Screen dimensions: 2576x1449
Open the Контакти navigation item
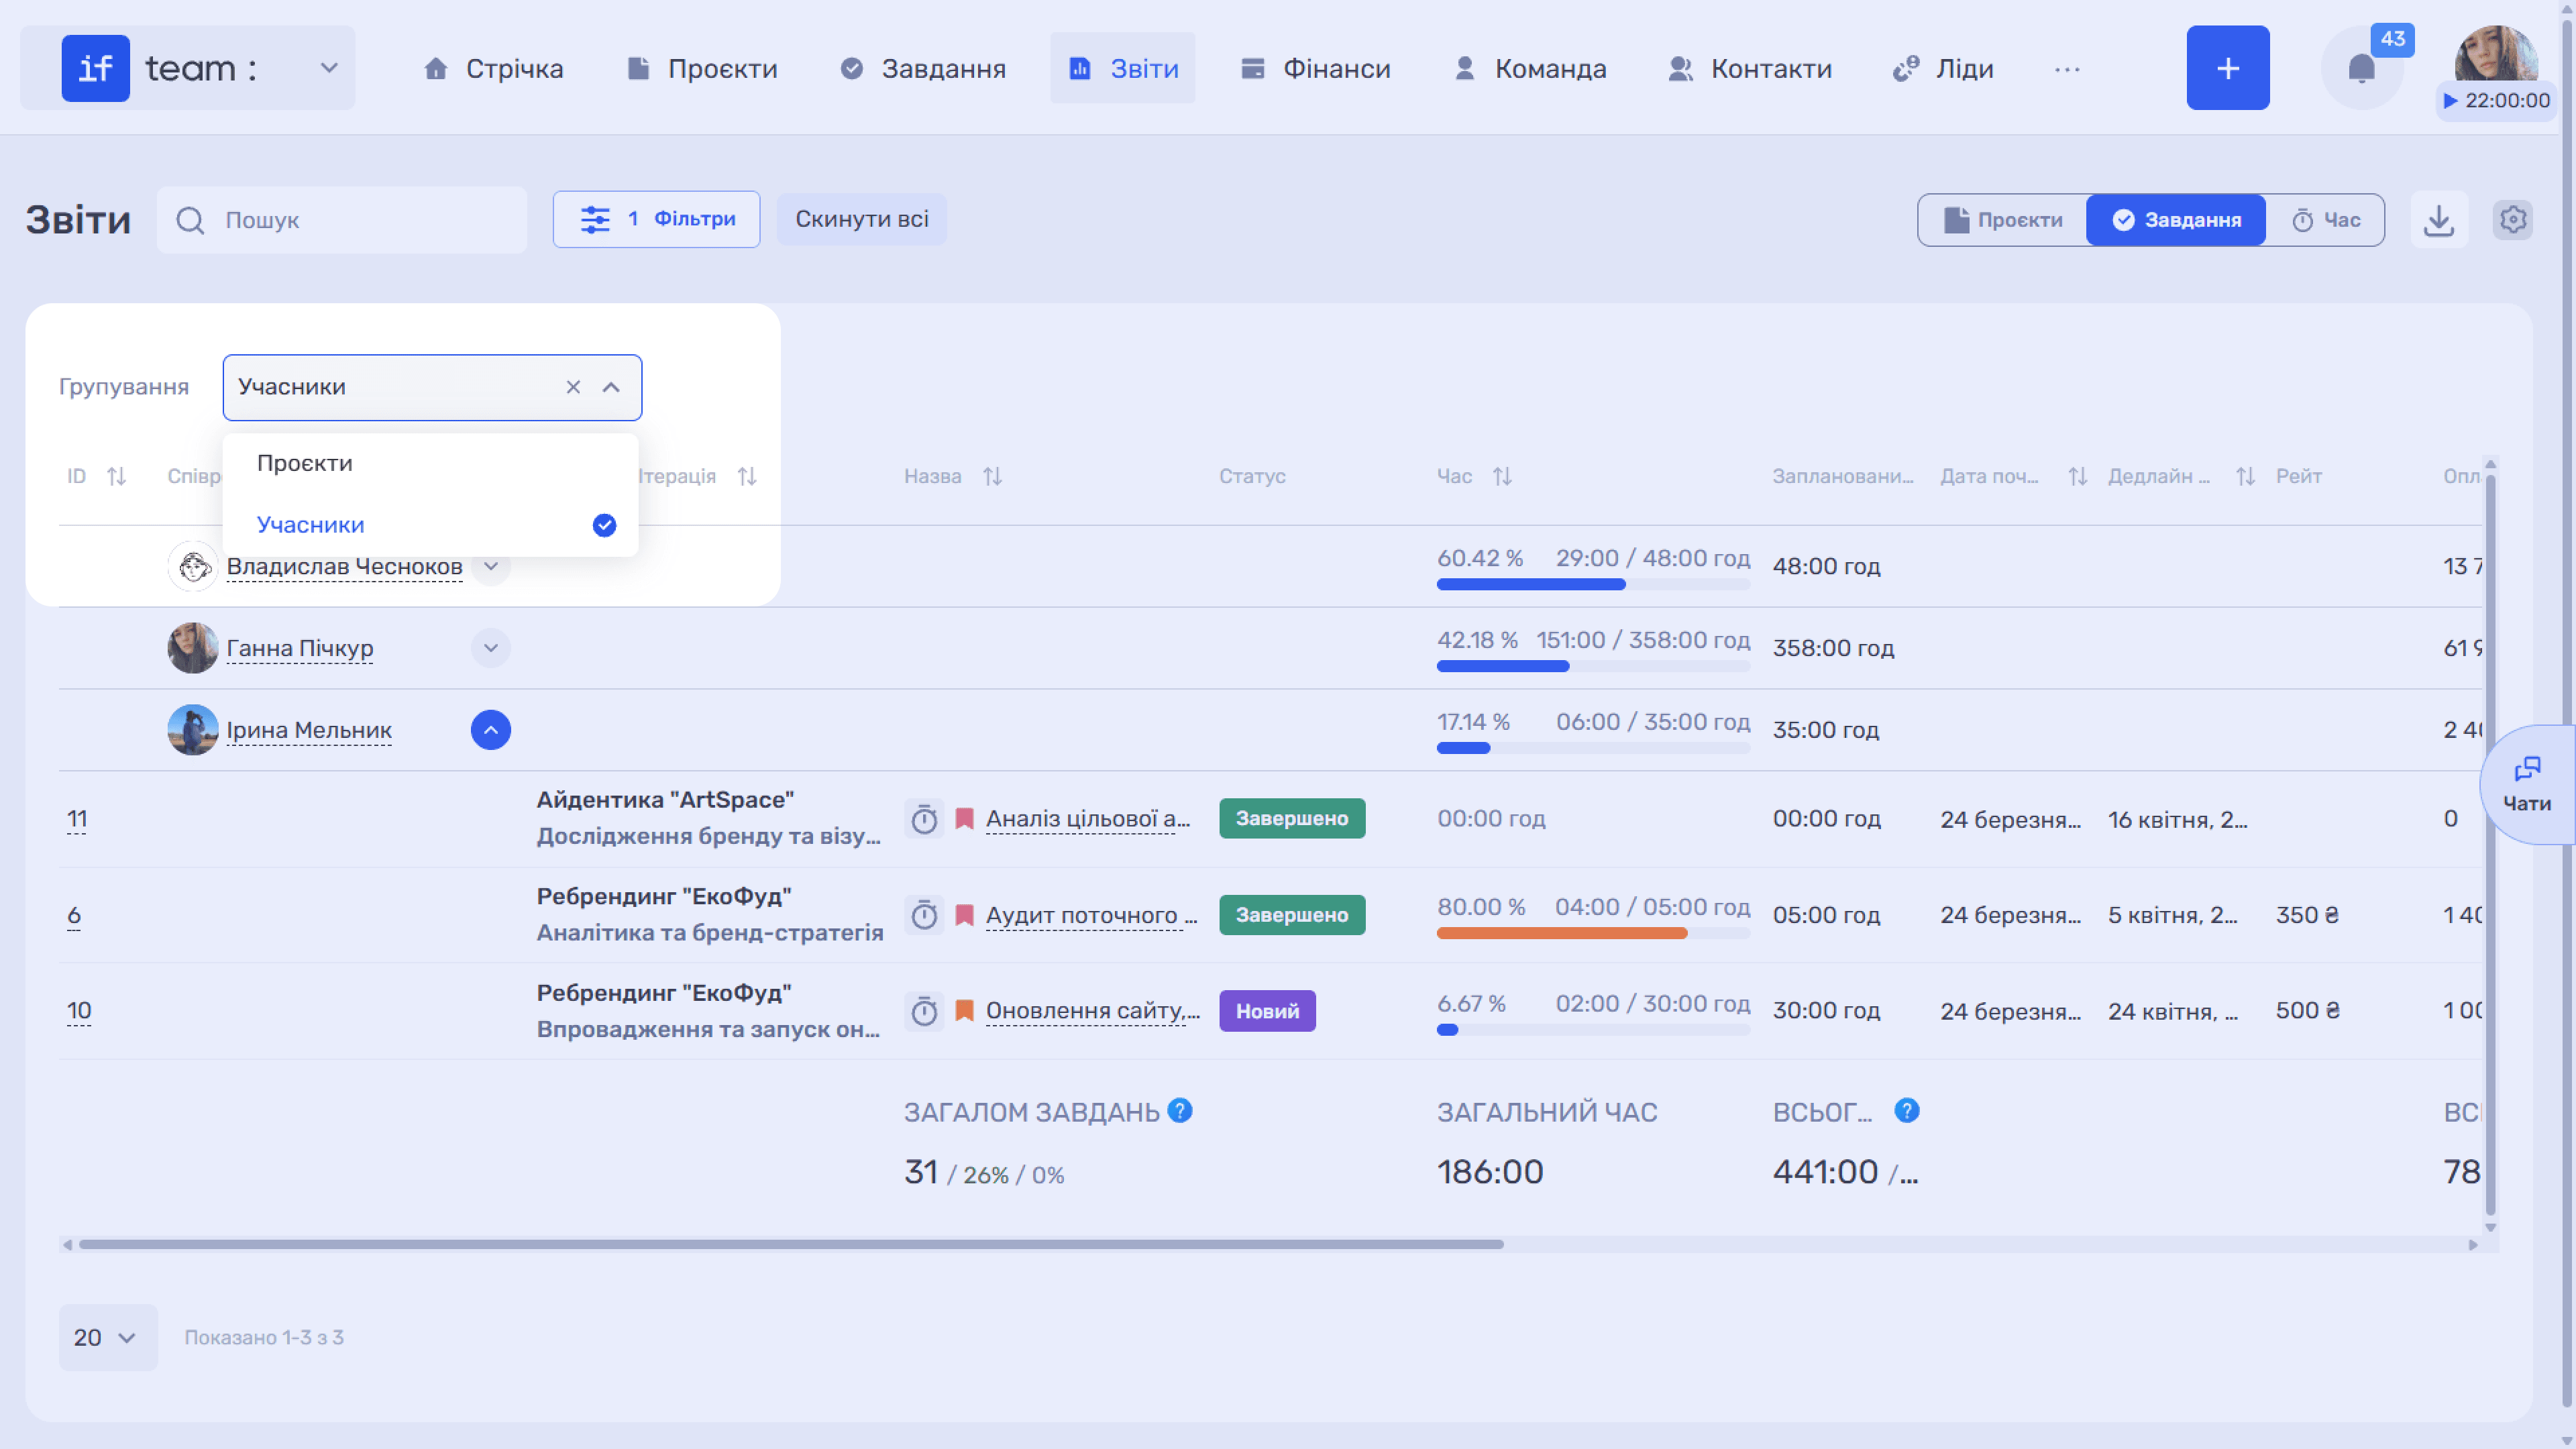(1751, 68)
